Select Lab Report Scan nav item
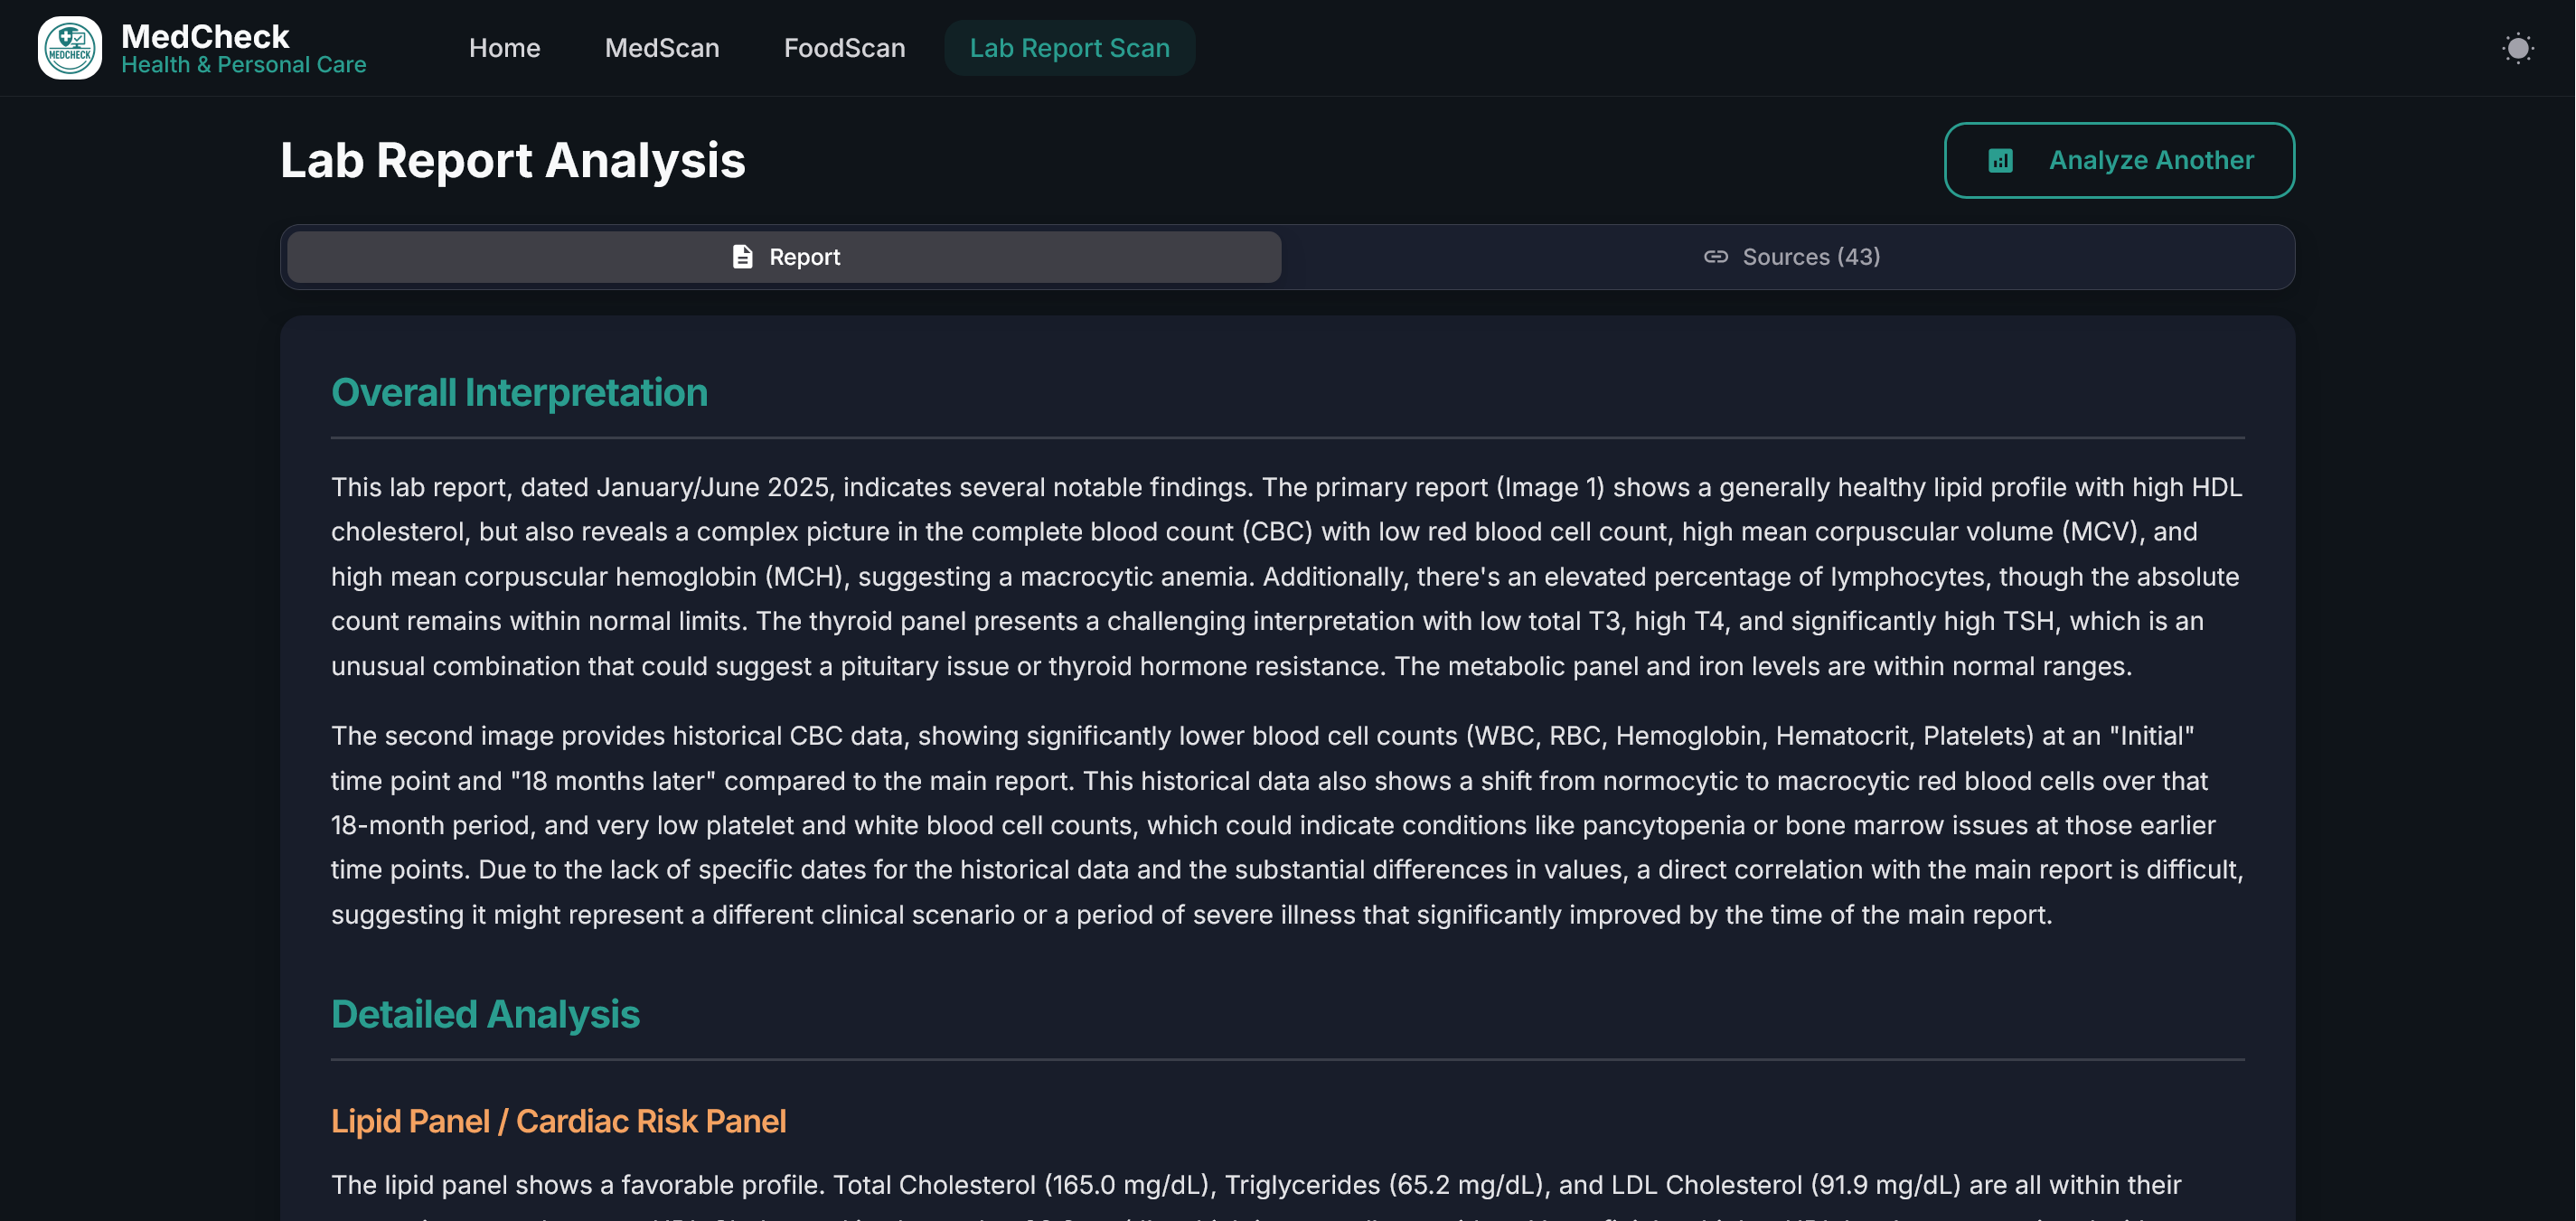This screenshot has height=1221, width=2576. tap(1069, 48)
